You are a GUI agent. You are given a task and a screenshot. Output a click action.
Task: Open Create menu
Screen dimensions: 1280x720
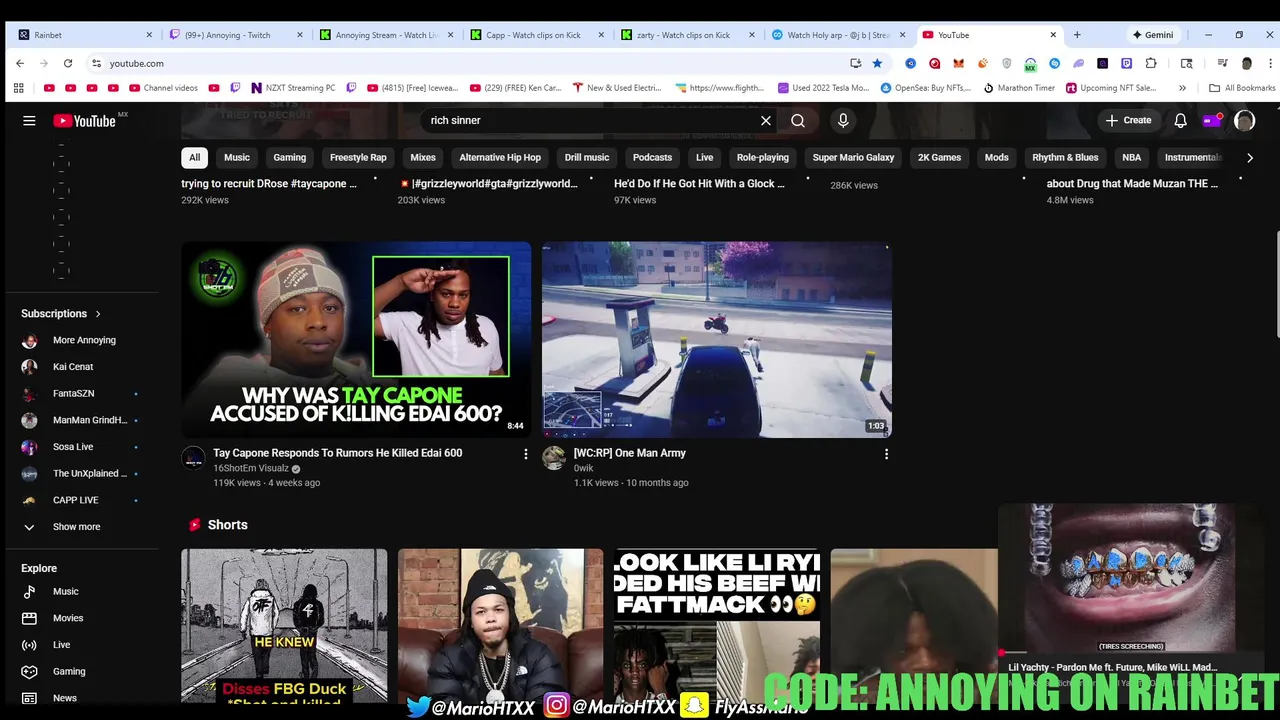pos(1128,120)
